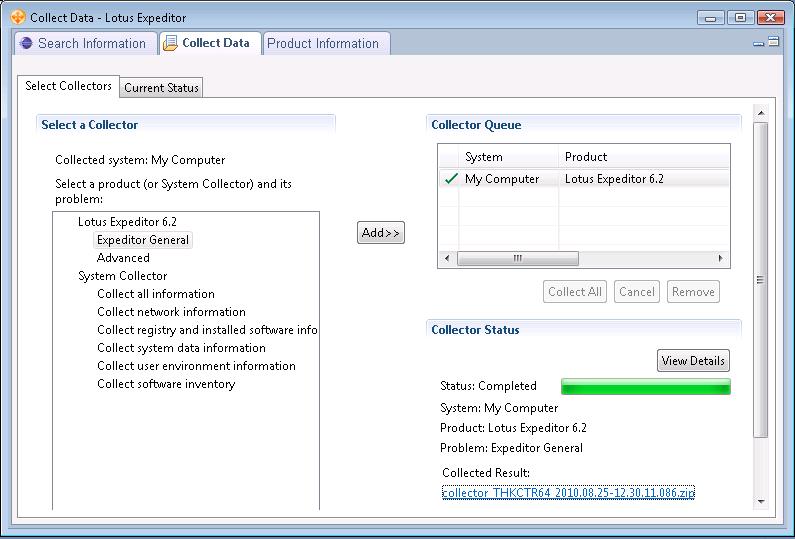The width and height of the screenshot is (795, 539).
Task: Click the main panel vertical scrollbar thumb
Action: click(761, 279)
